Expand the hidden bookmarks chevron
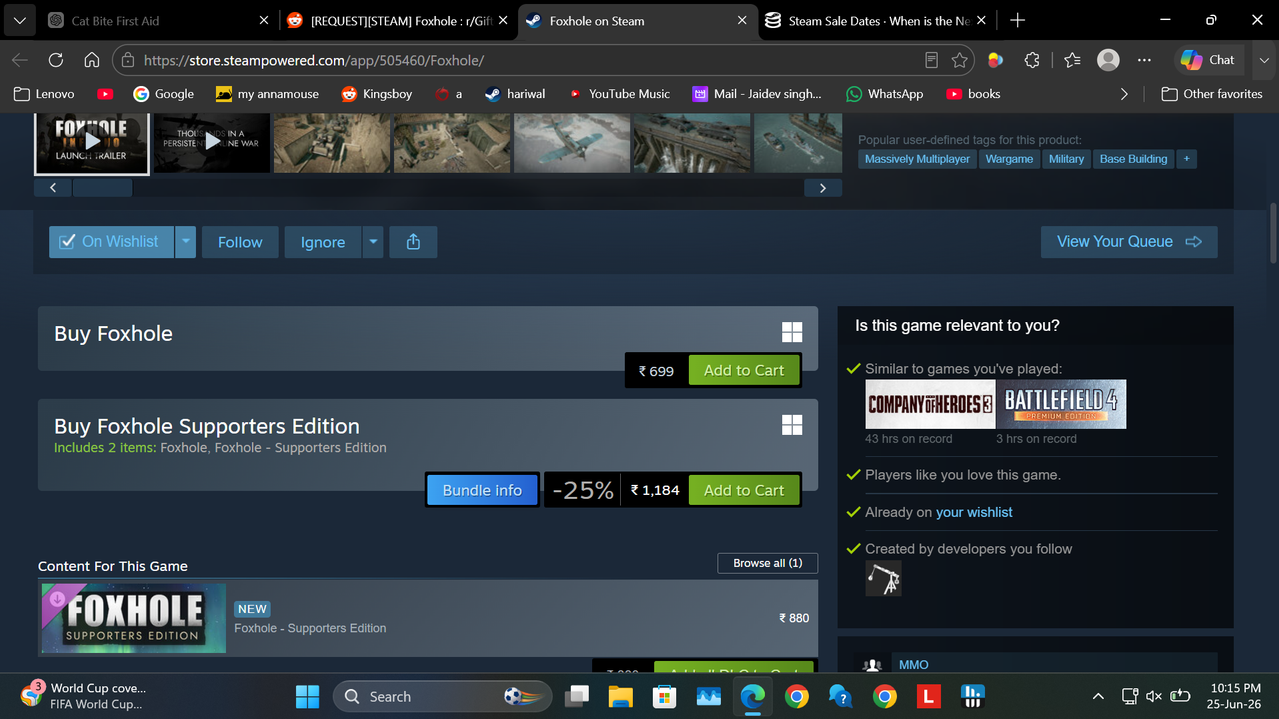Image resolution: width=1279 pixels, height=719 pixels. (x=1124, y=94)
